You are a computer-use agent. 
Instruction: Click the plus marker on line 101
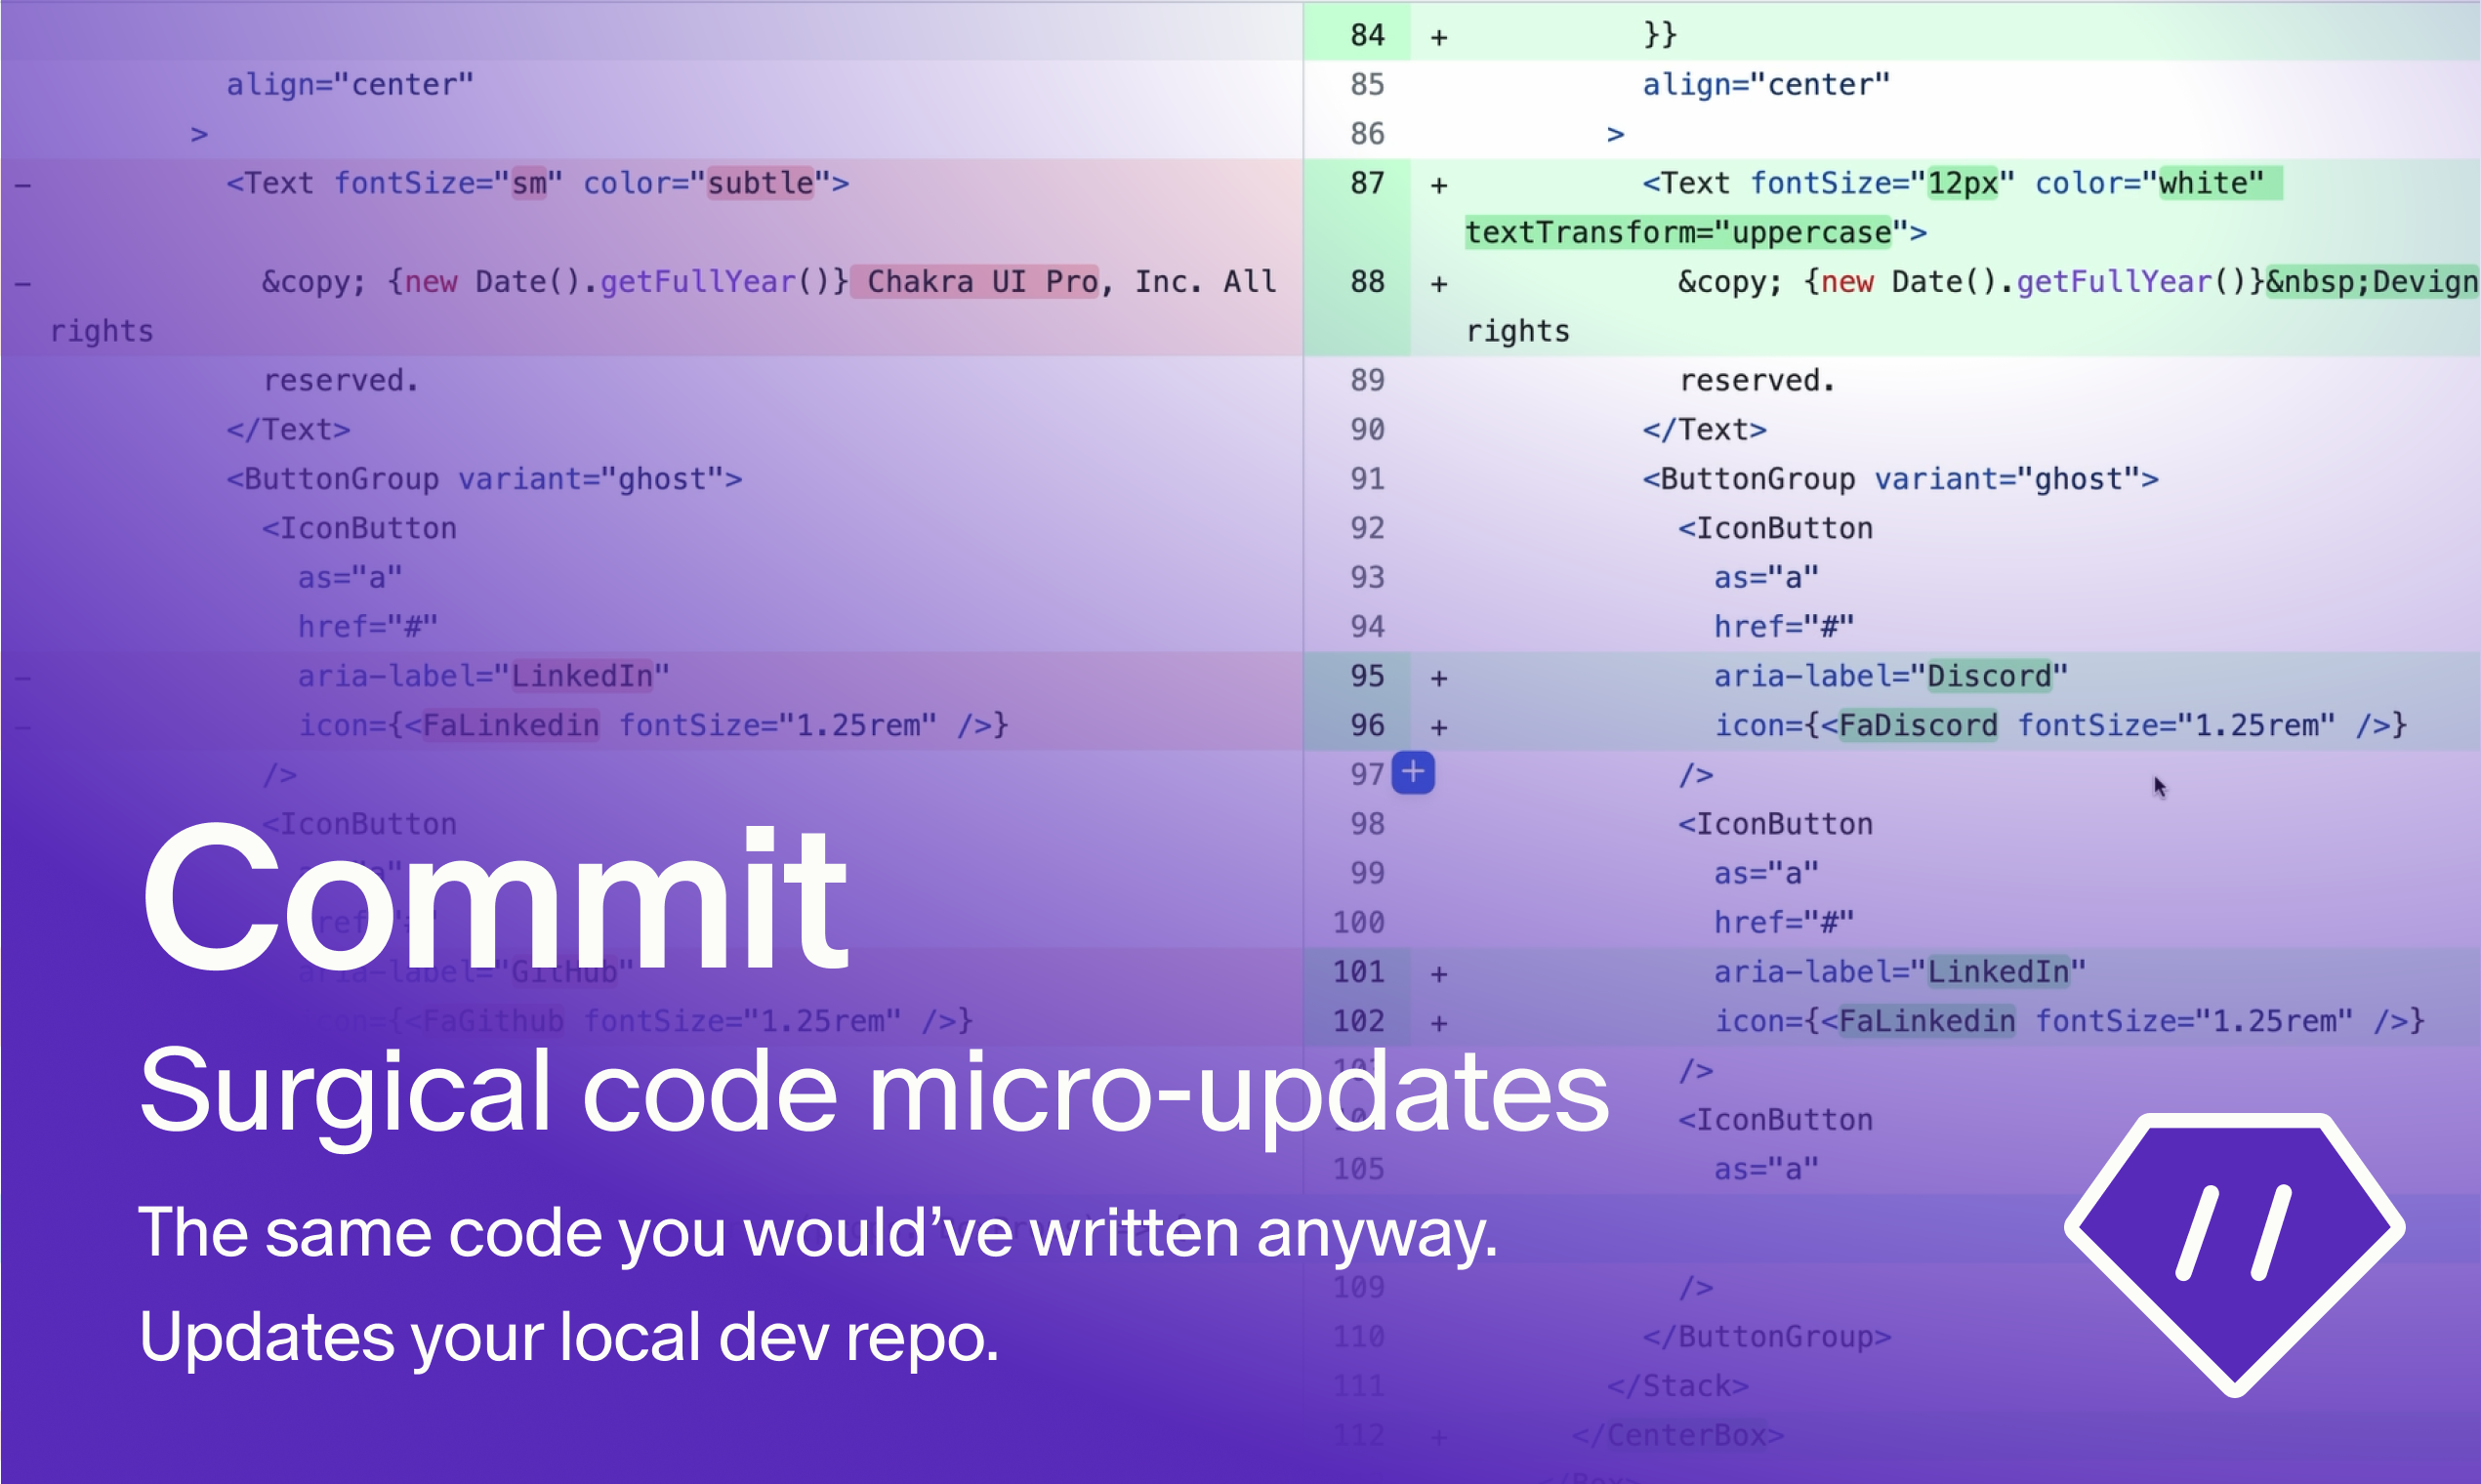1438,973
